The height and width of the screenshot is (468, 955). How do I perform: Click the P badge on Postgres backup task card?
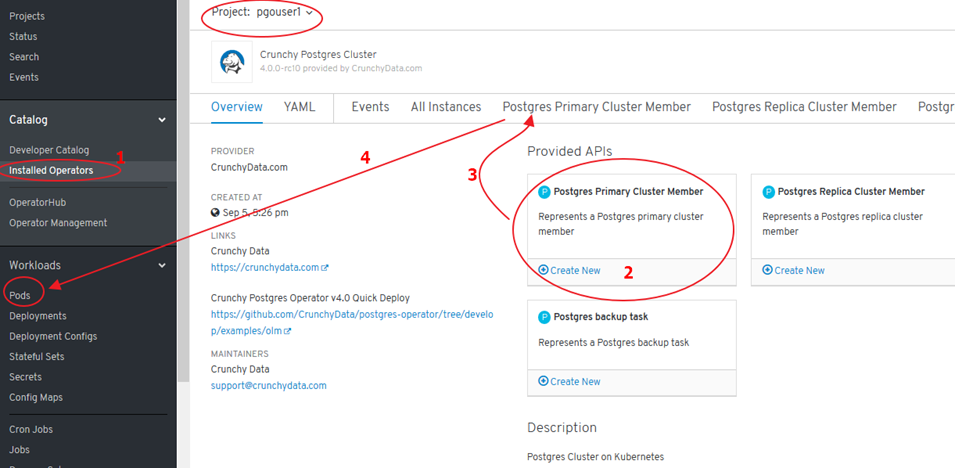pyautogui.click(x=544, y=317)
